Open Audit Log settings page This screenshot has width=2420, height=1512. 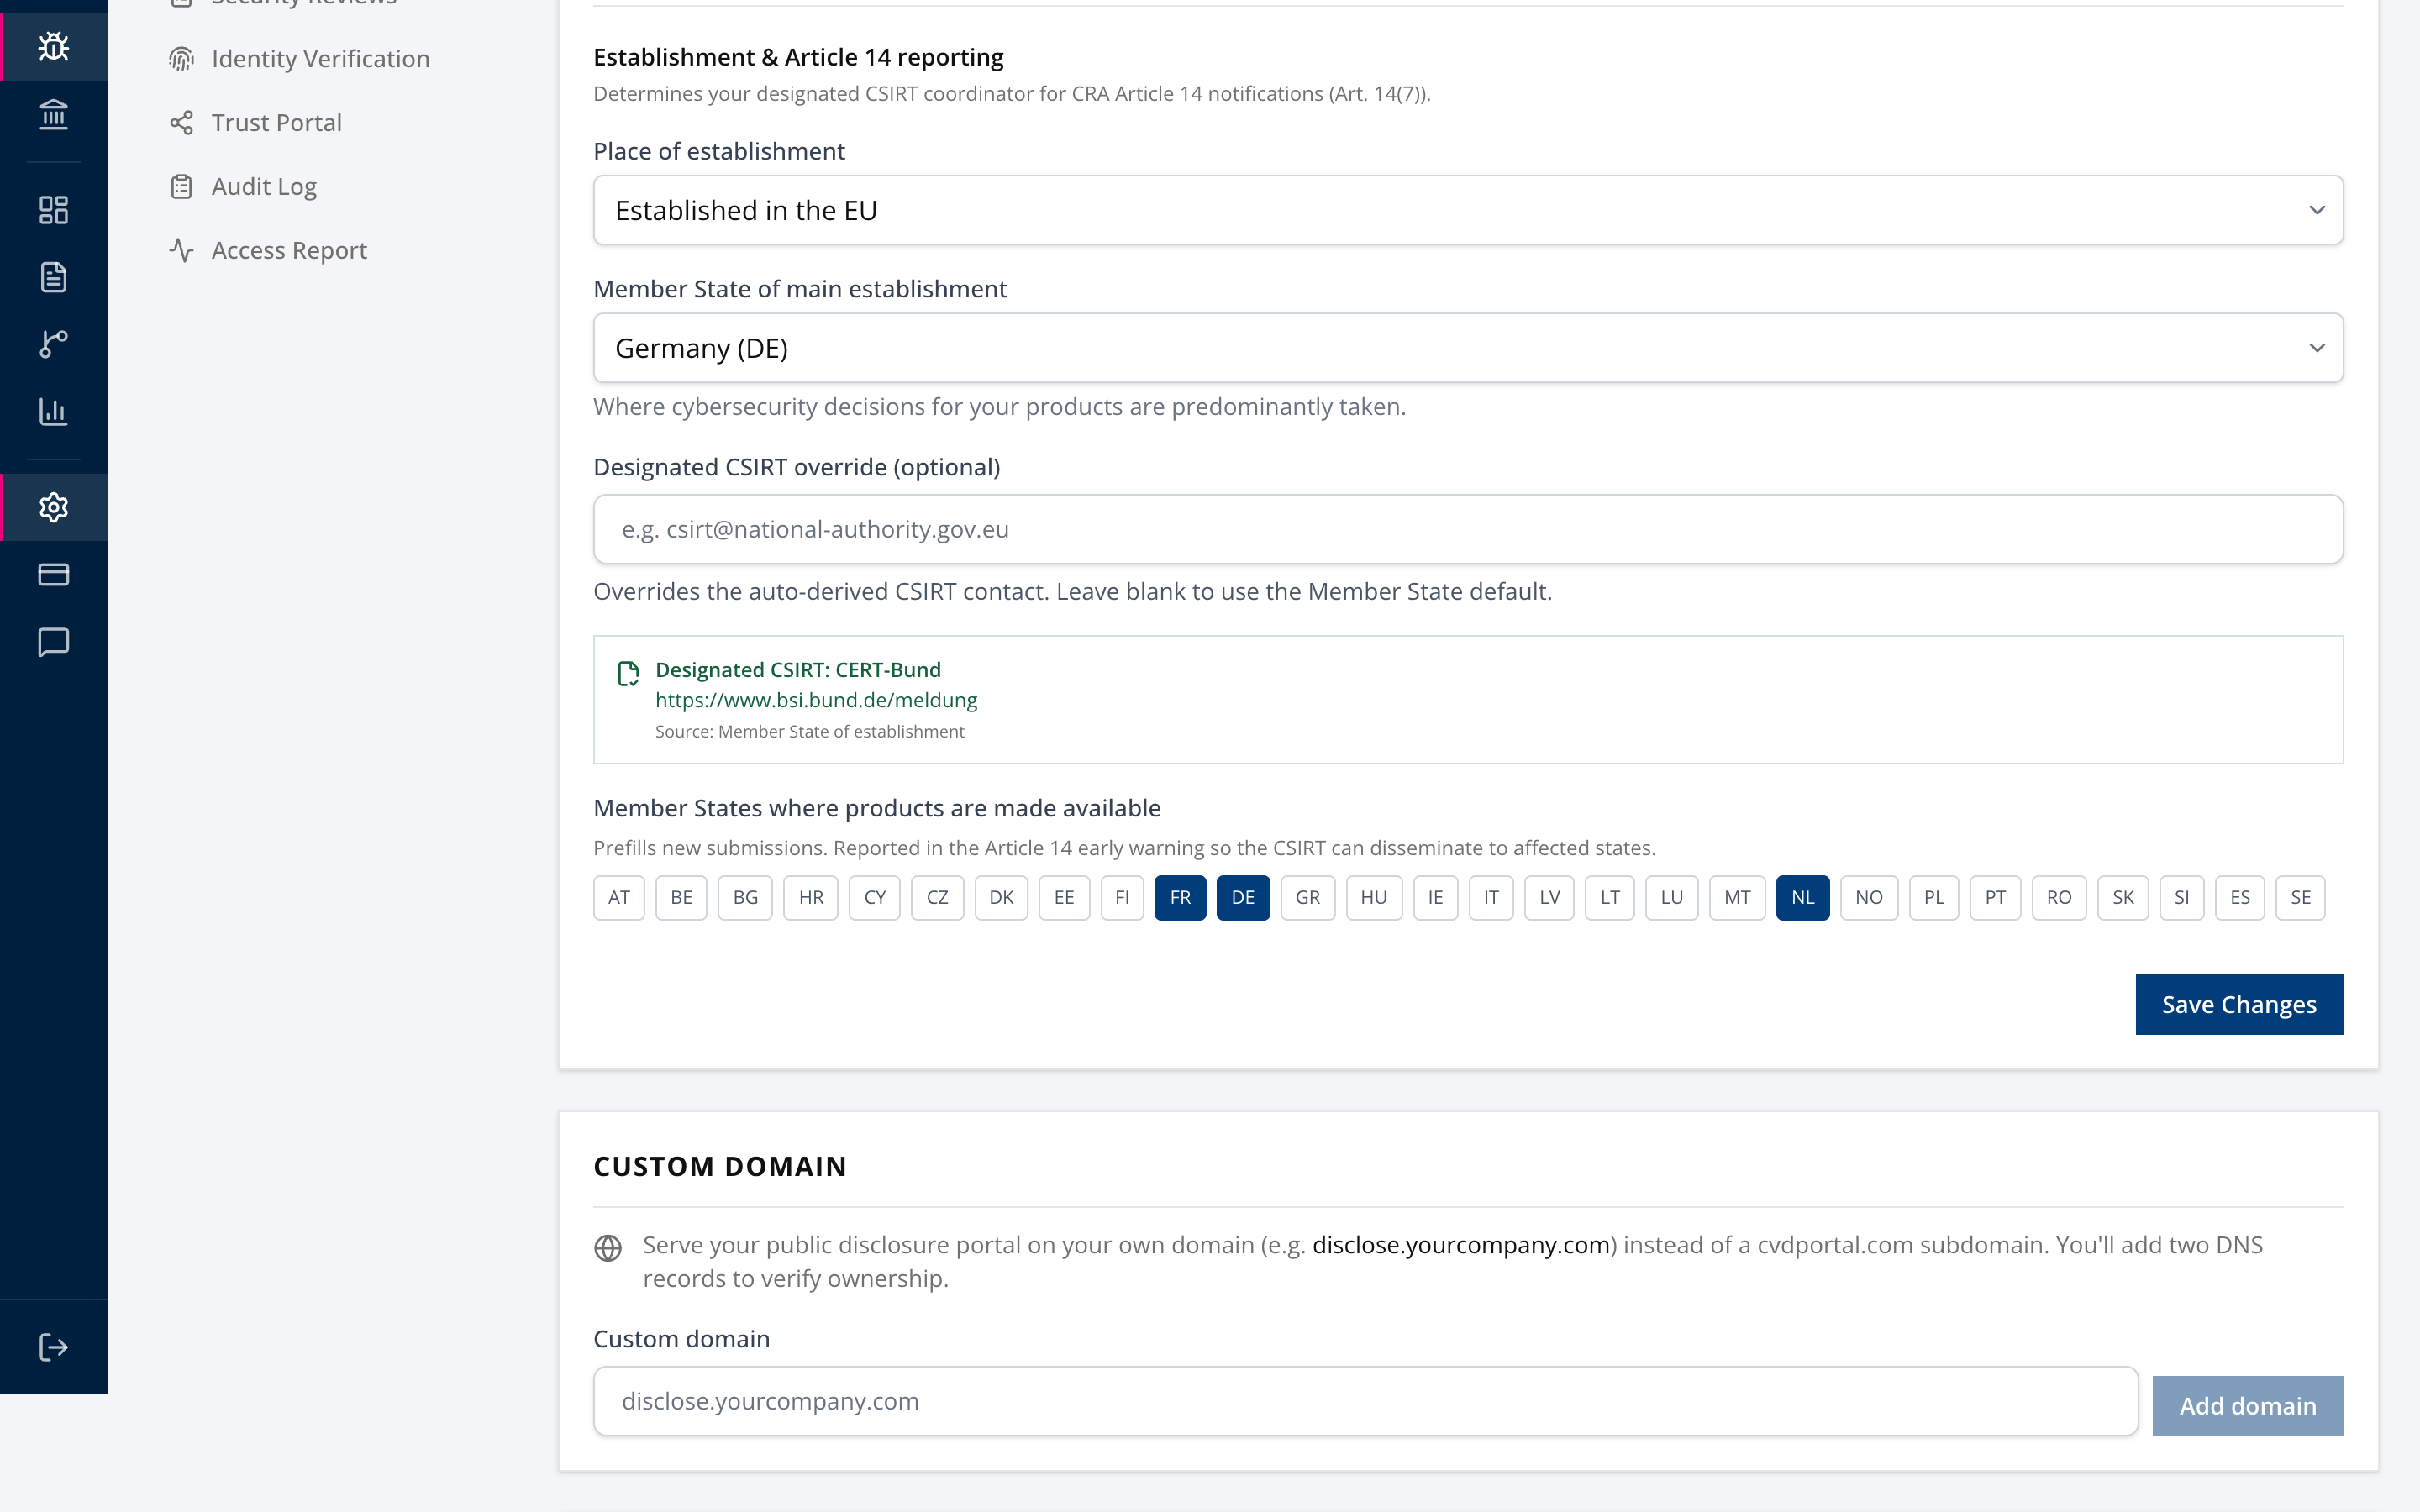[264, 187]
